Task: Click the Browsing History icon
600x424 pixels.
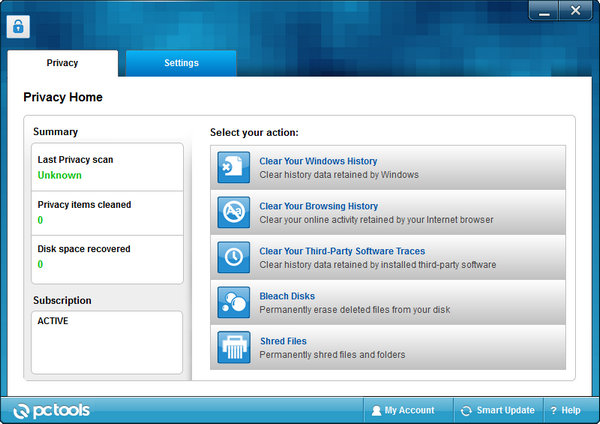Action: click(234, 212)
